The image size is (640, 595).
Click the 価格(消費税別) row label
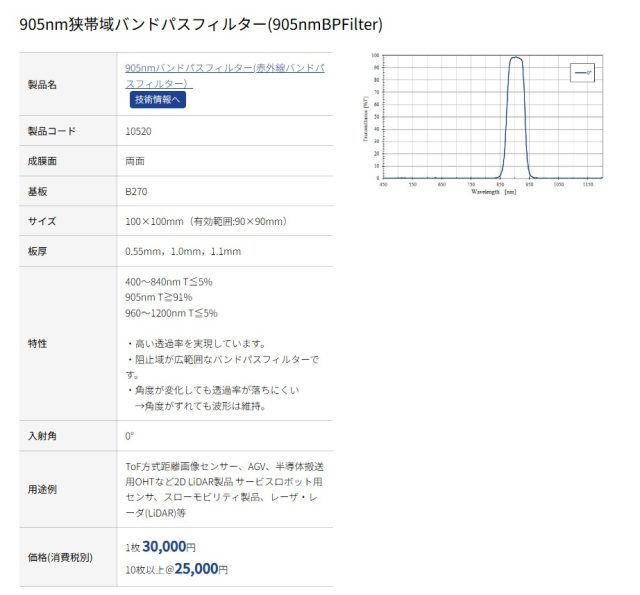60,556
